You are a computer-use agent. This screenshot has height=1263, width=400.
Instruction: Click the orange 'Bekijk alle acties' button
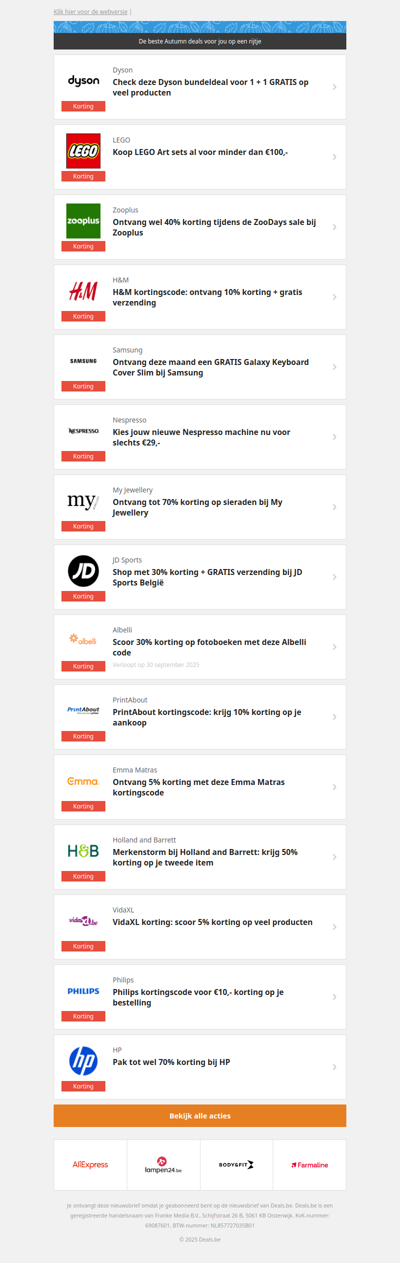pyautogui.click(x=200, y=1115)
